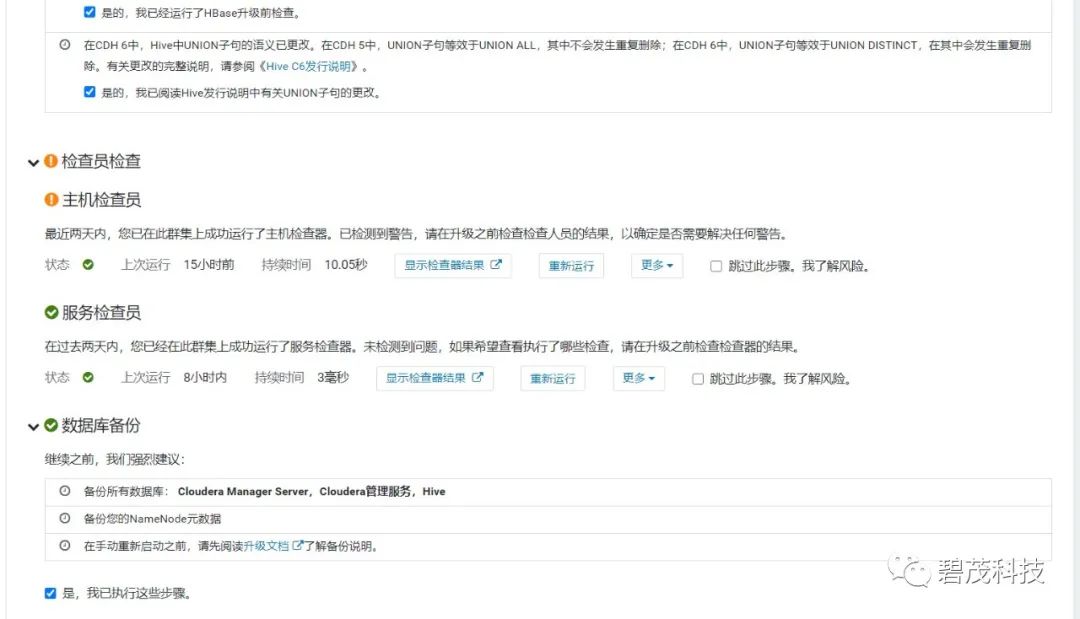Open 更多 dropdown in 主机检查员 row
Screen dimensions: 1080x619
tap(657, 266)
